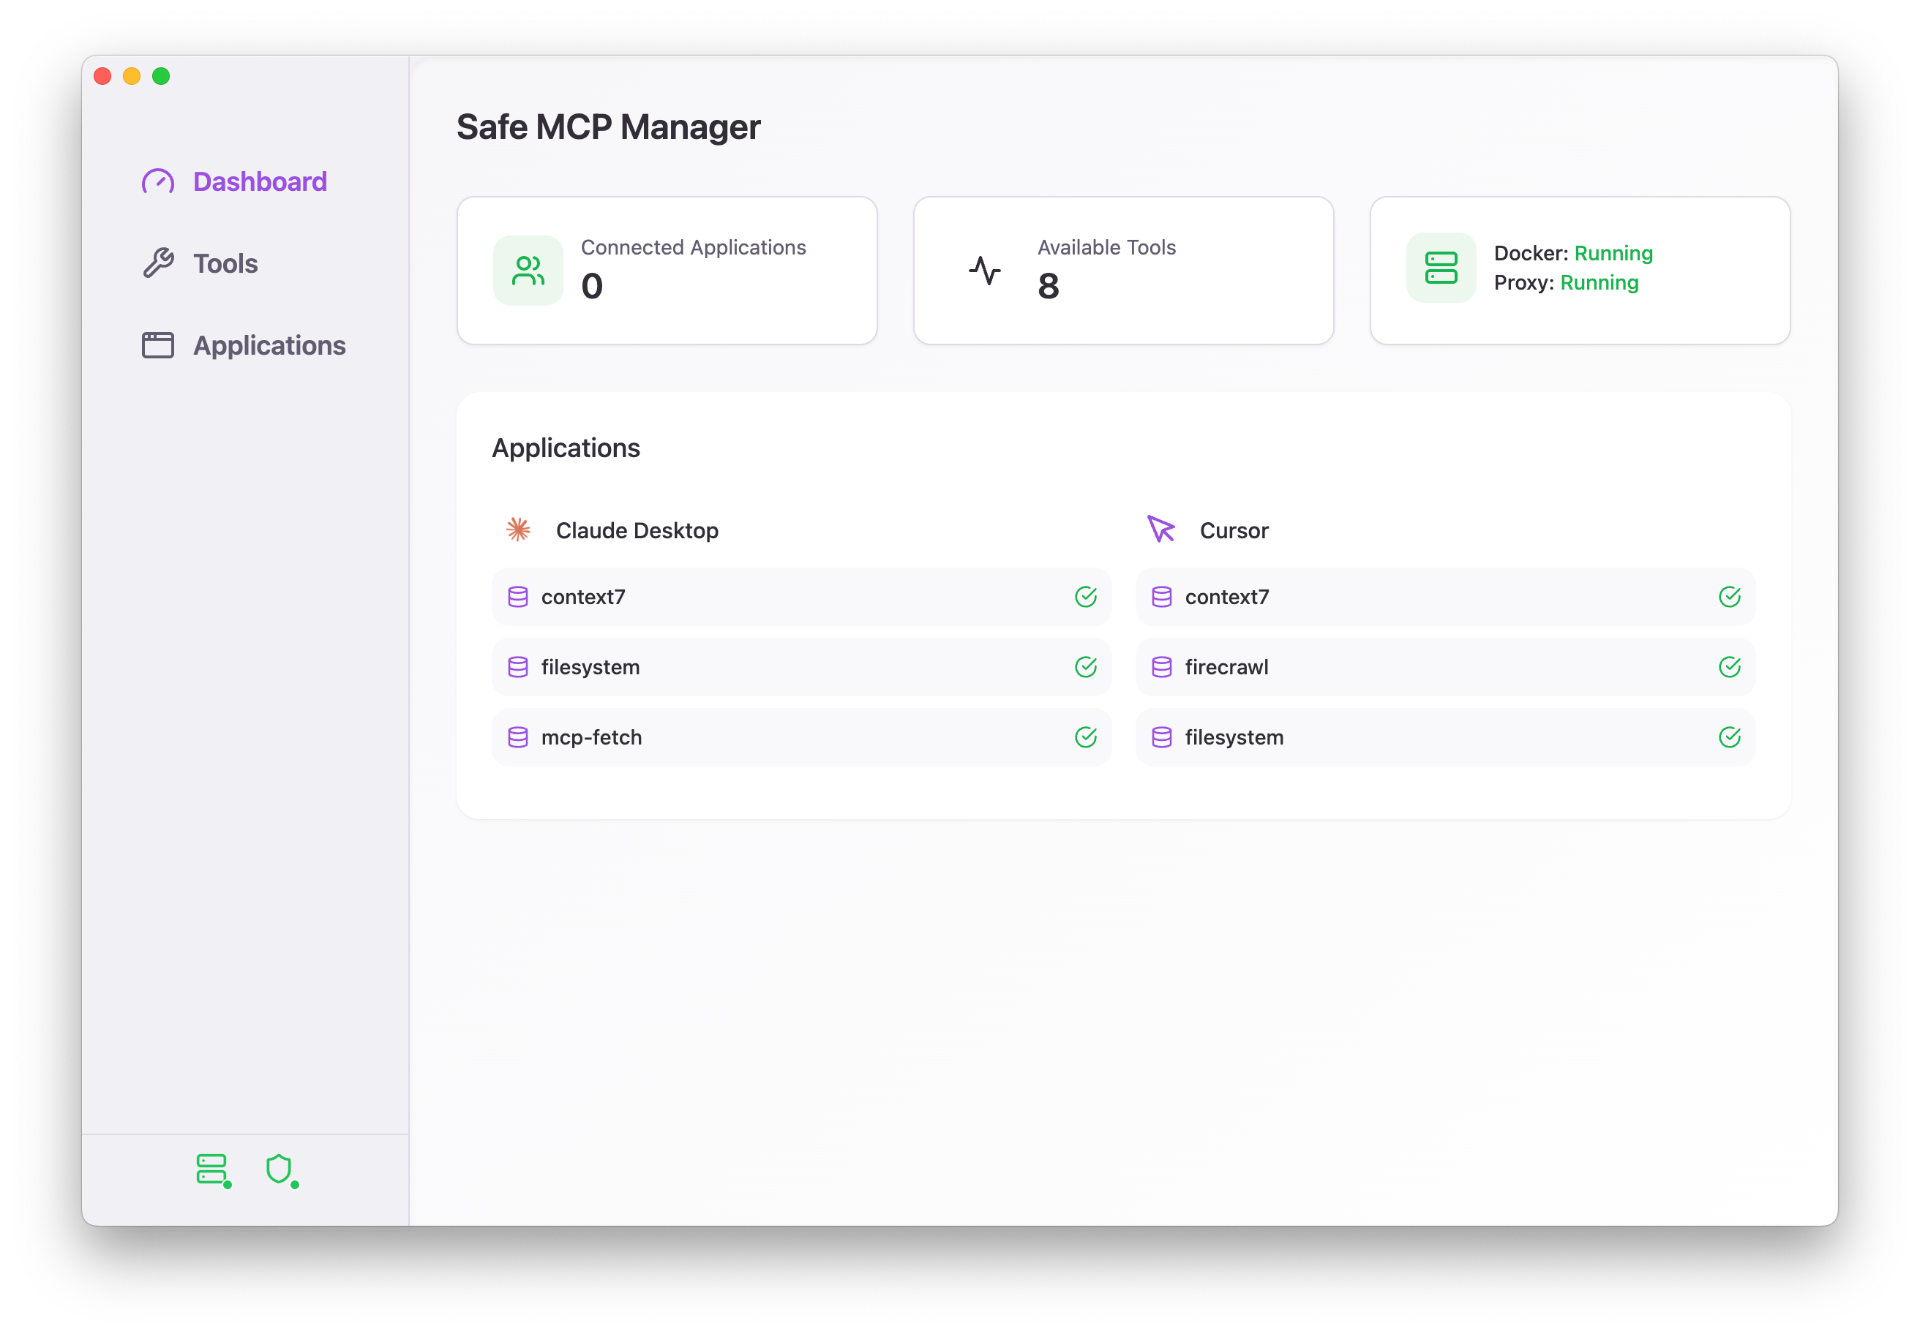Click the firecrawl server row
Screen dimensions: 1920x1334
pos(1445,666)
